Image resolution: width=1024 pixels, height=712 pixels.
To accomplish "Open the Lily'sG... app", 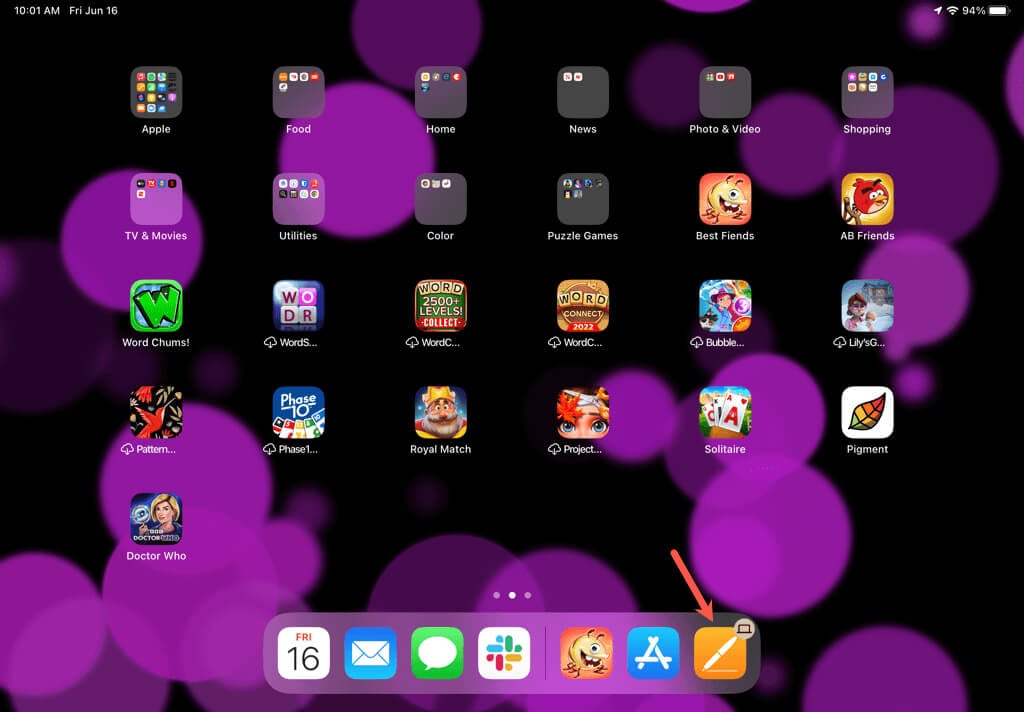I will (867, 306).
